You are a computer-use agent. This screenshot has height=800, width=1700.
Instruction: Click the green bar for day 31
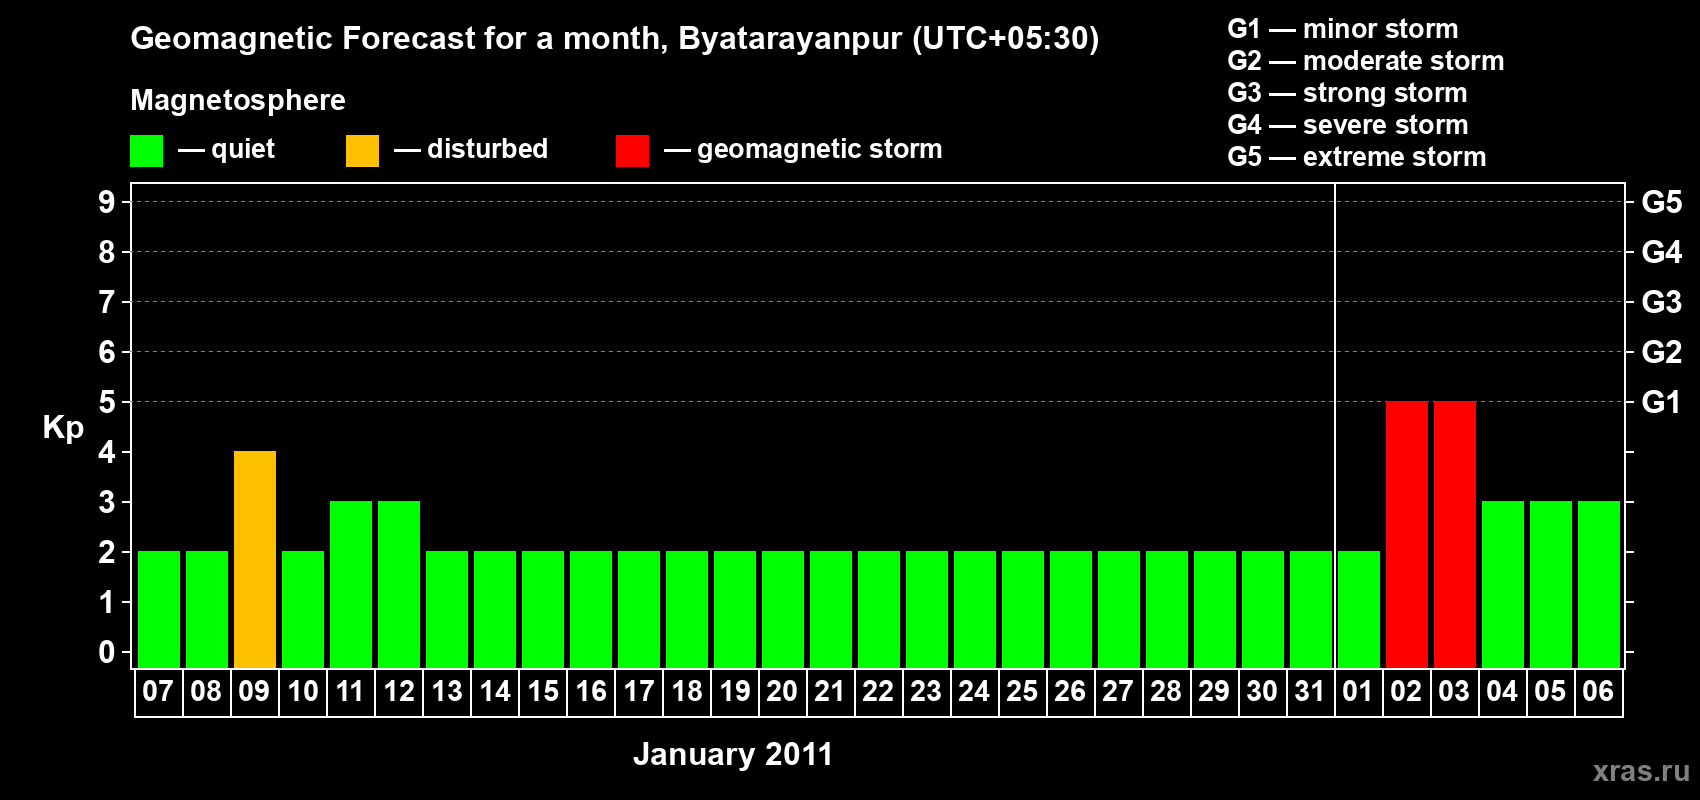coord(1311,610)
